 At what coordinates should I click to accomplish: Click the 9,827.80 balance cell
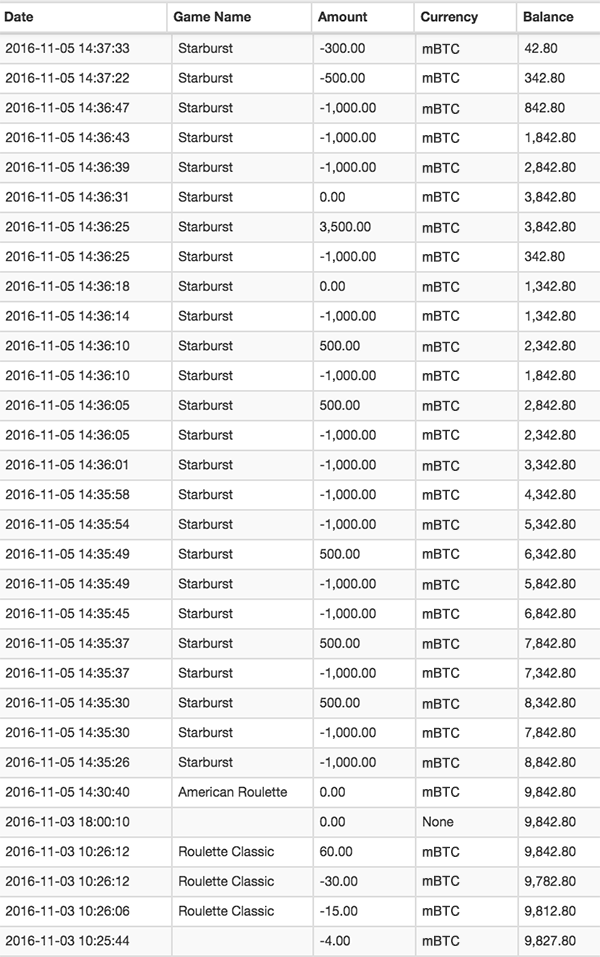click(x=550, y=941)
